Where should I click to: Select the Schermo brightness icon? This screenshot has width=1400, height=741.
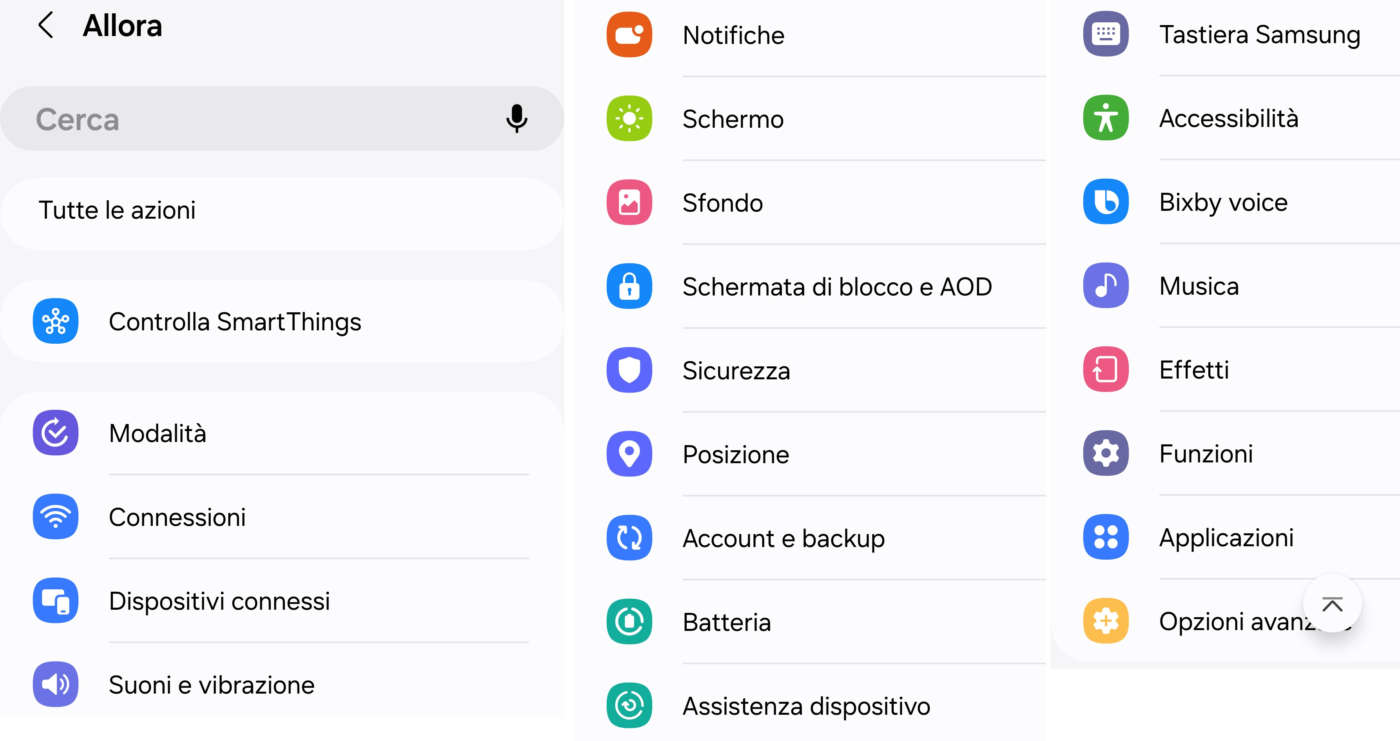pos(629,119)
